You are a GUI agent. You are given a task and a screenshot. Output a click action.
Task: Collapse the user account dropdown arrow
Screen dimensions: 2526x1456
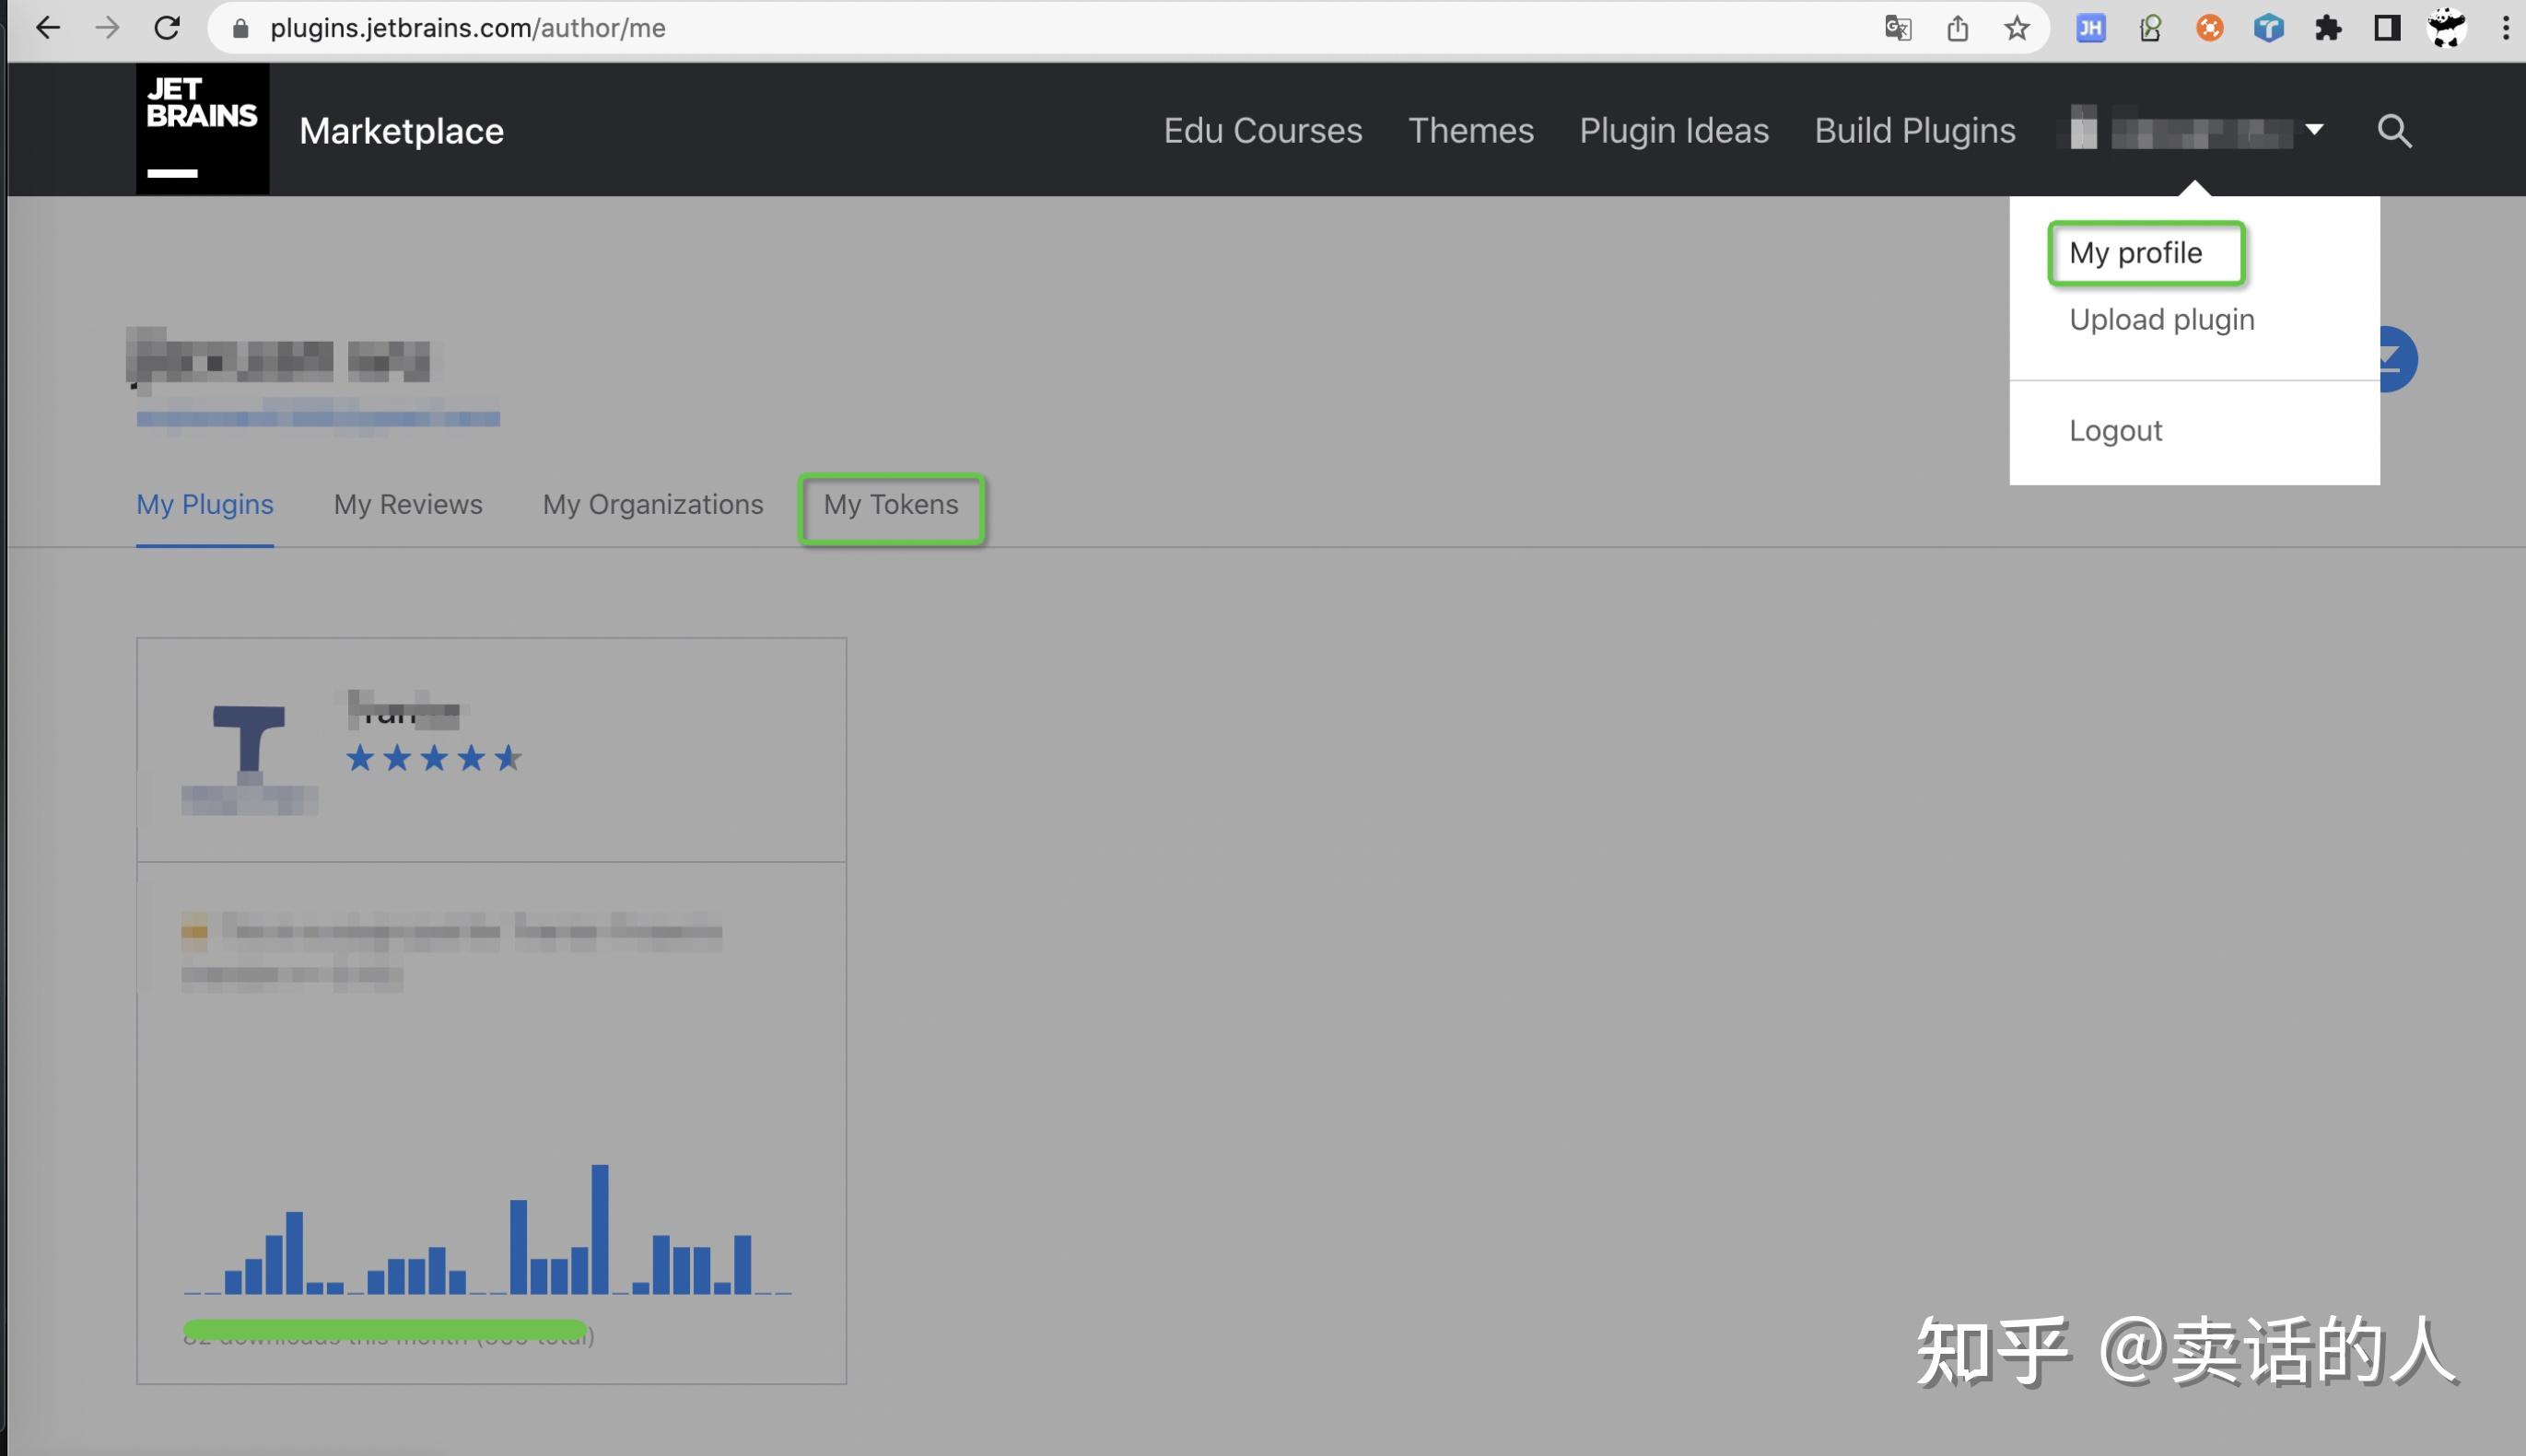(x=2314, y=130)
